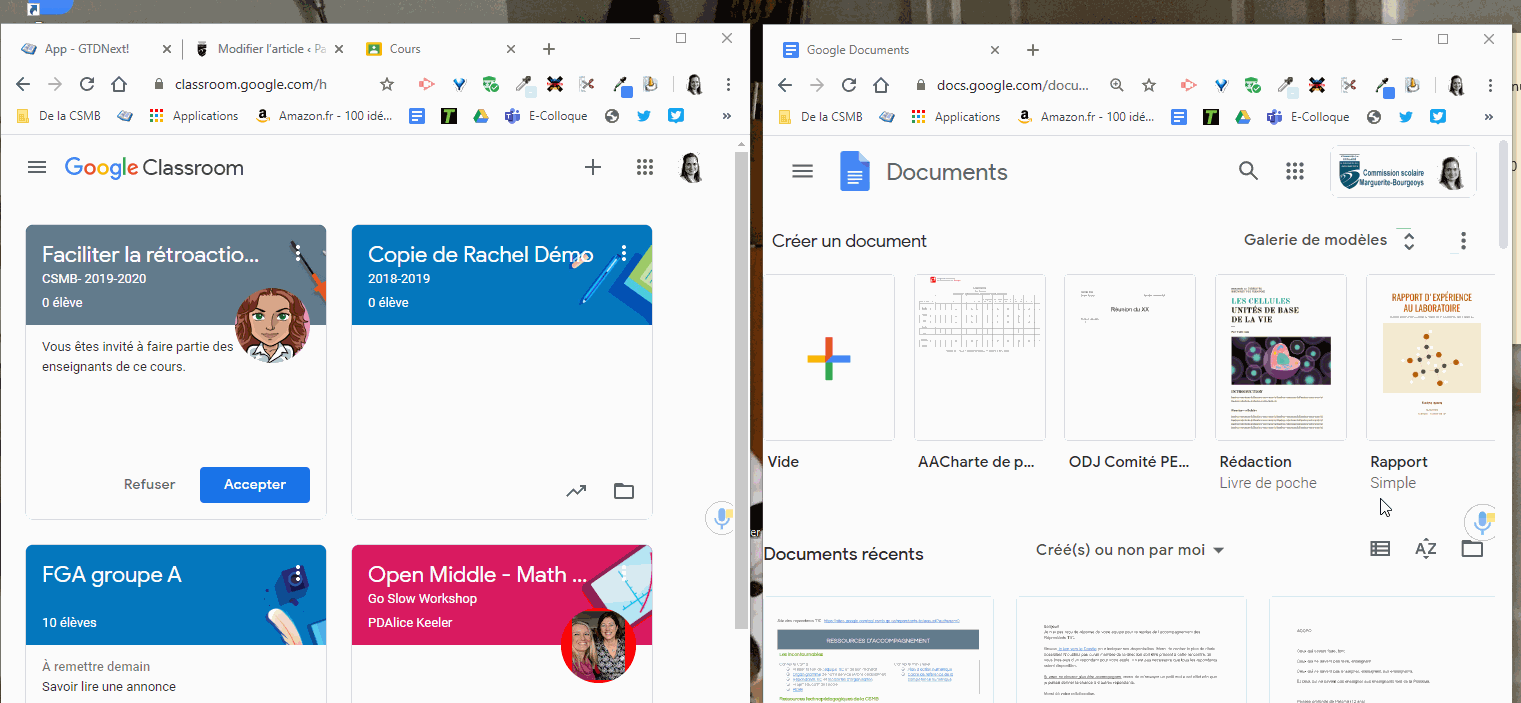This screenshot has height=703, width=1521.
Task: Open the file picker folder icon in Docs
Action: 1472,548
